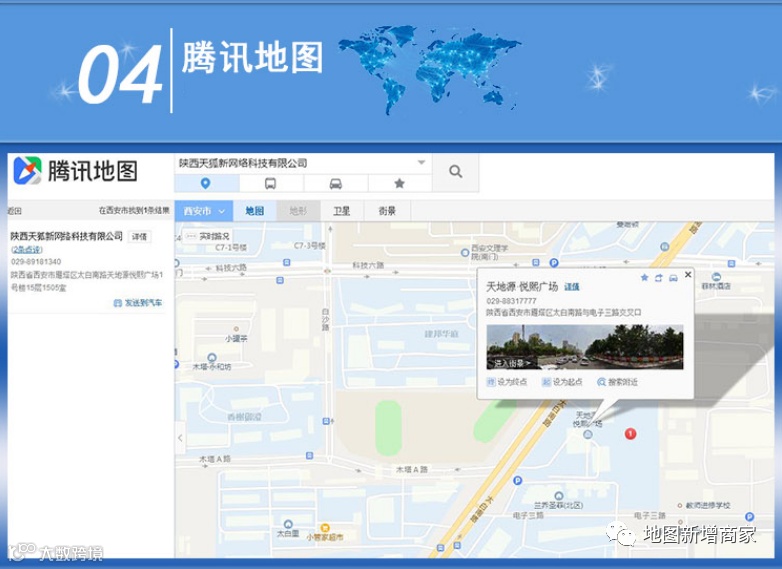The image size is (782, 569).
Task: Expand the search box history arrow
Action: tap(421, 163)
